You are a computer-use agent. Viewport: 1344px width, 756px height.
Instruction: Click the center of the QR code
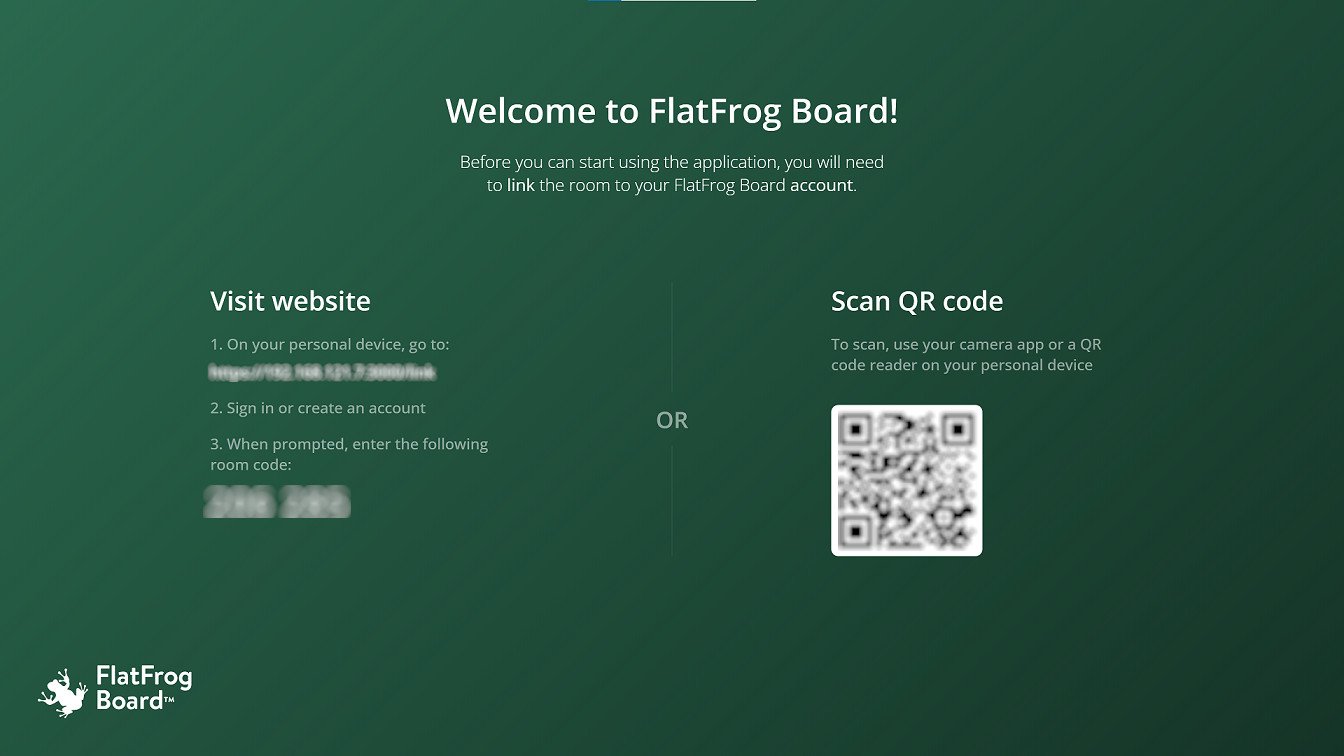pos(906,479)
